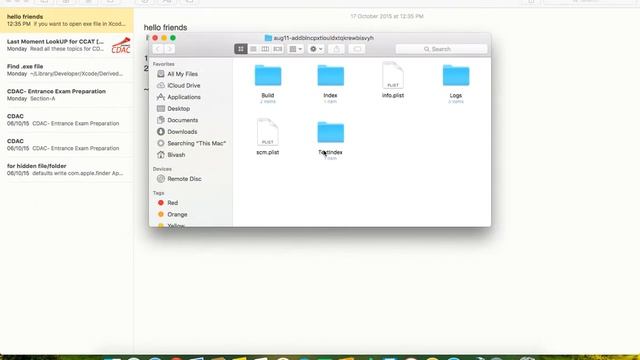640x360 pixels.
Task: Select the 'hello friends' note
Action: pos(67,20)
